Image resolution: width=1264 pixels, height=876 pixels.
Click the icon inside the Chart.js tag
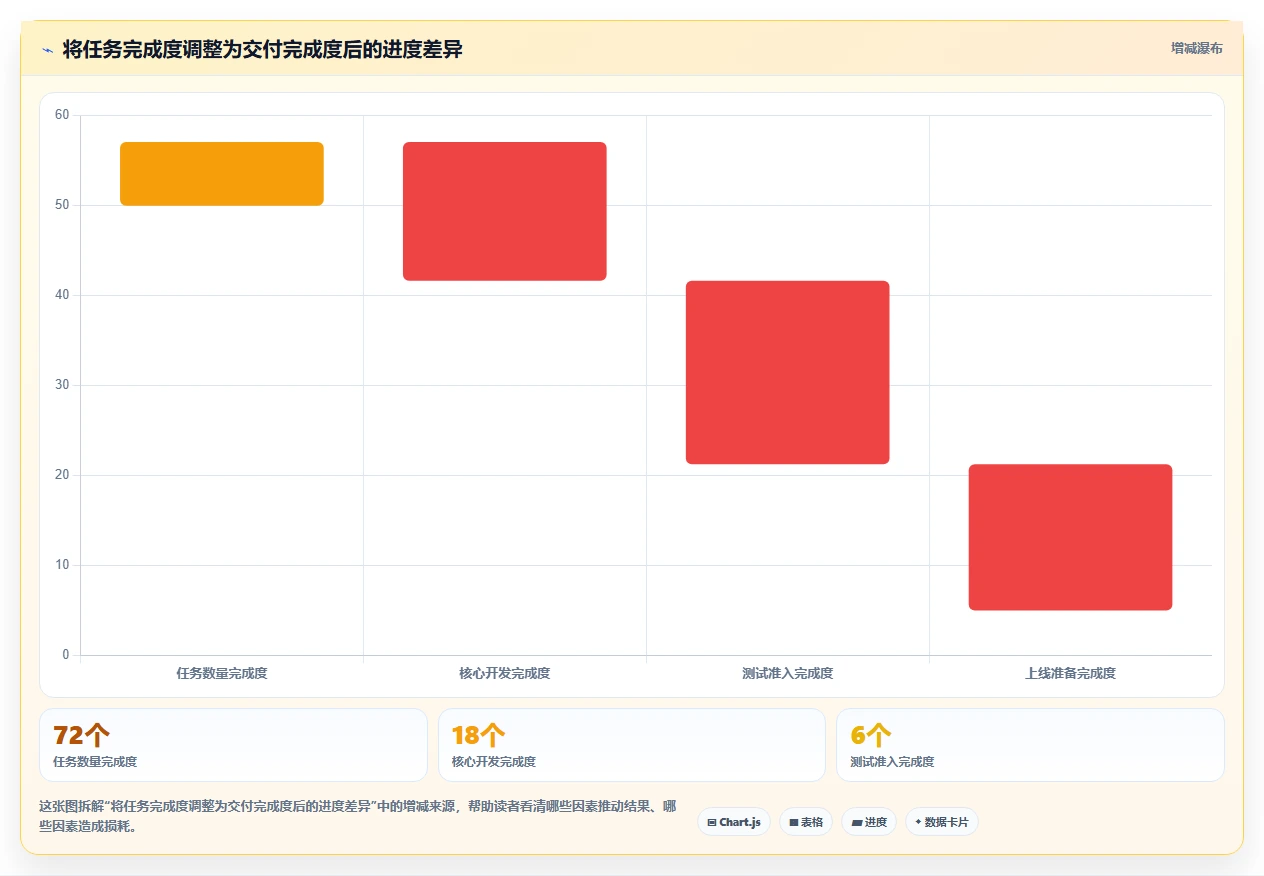coord(712,823)
